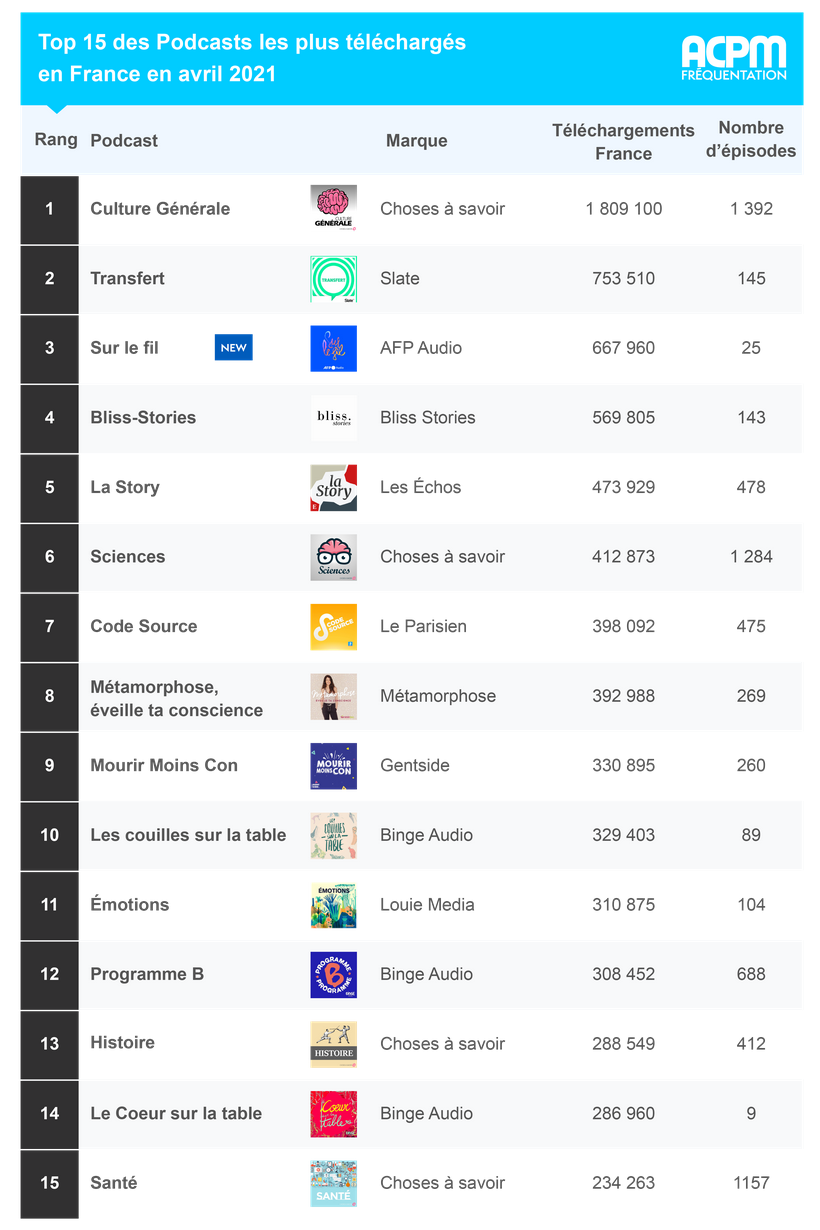Click the La Story podcast logo
This screenshot has height=1230, width=820.
click(333, 487)
